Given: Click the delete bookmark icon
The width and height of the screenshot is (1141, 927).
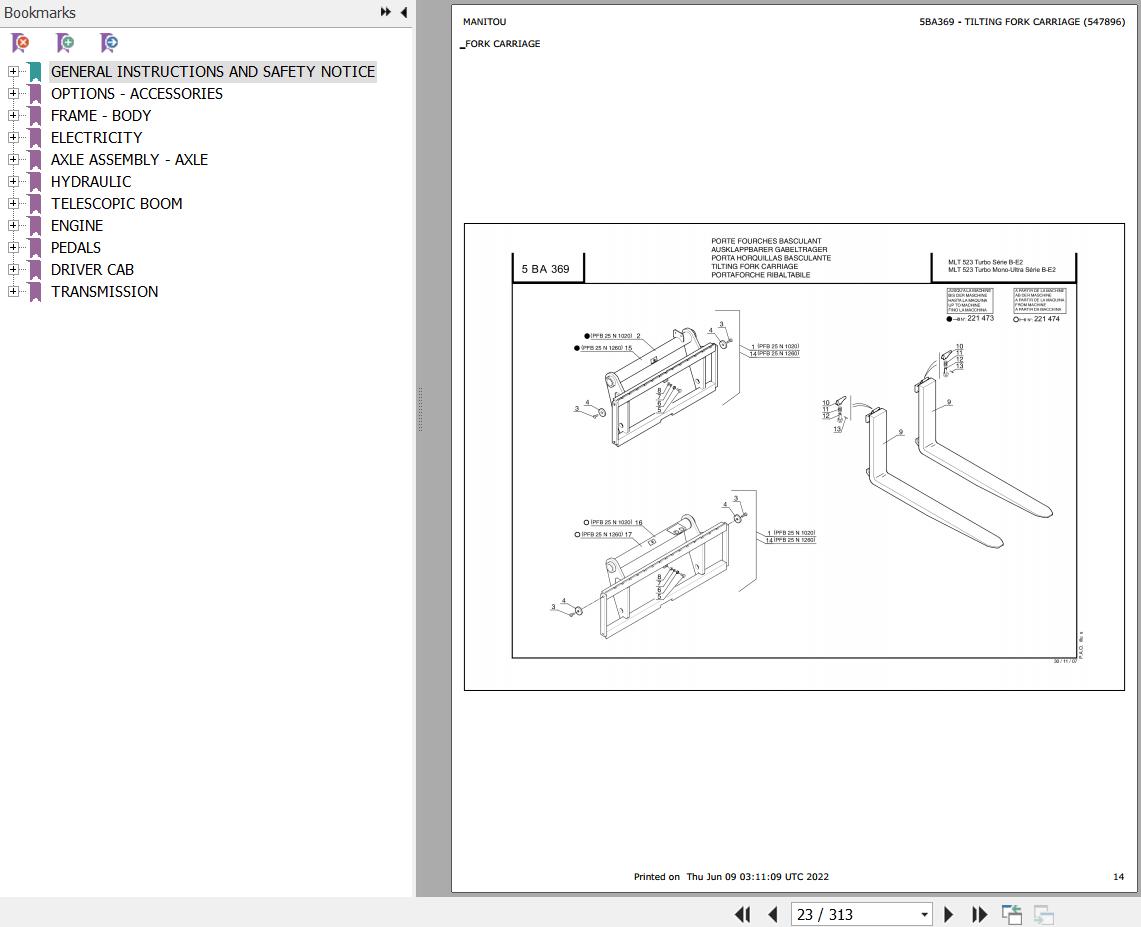Looking at the screenshot, I should pos(21,43).
